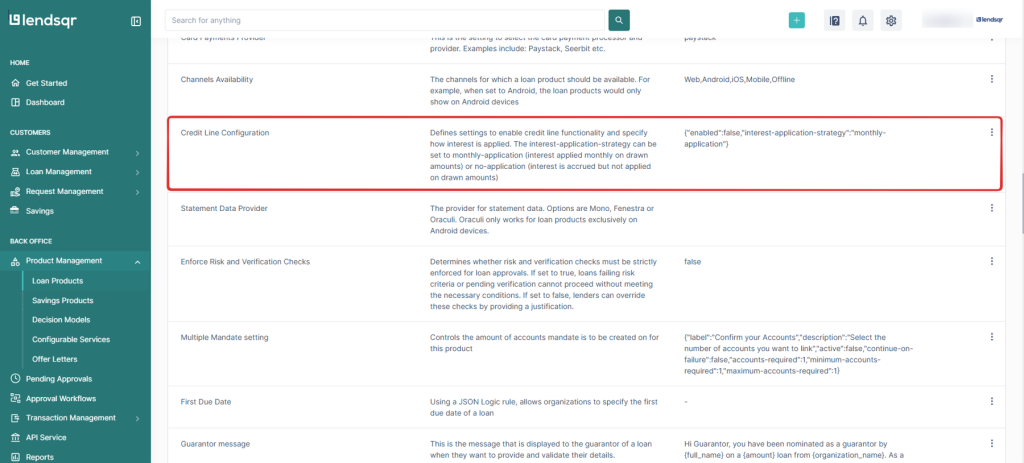Screen dimensions: 1024x463
Task: Click the Search for anything field
Action: tap(385, 20)
